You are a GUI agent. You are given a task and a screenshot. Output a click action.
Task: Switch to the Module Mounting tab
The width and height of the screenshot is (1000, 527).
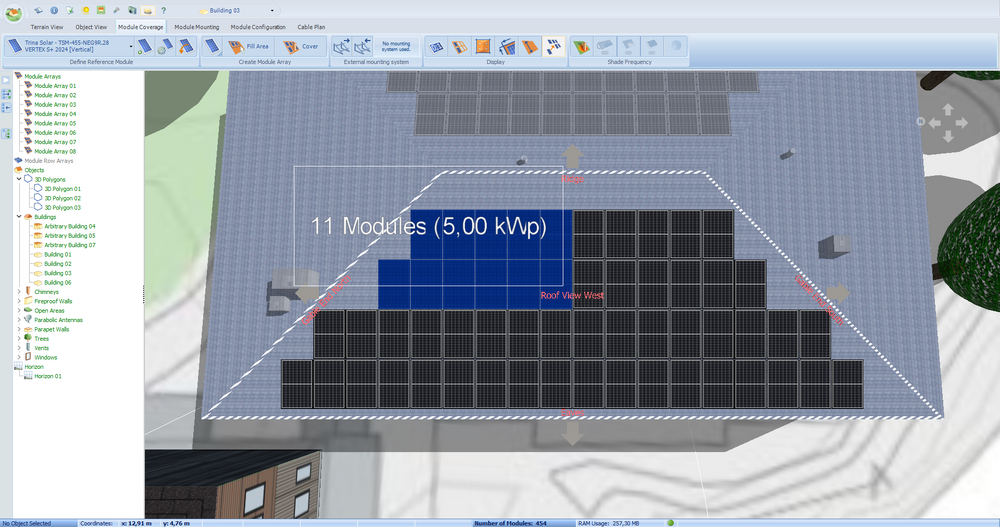click(x=197, y=27)
